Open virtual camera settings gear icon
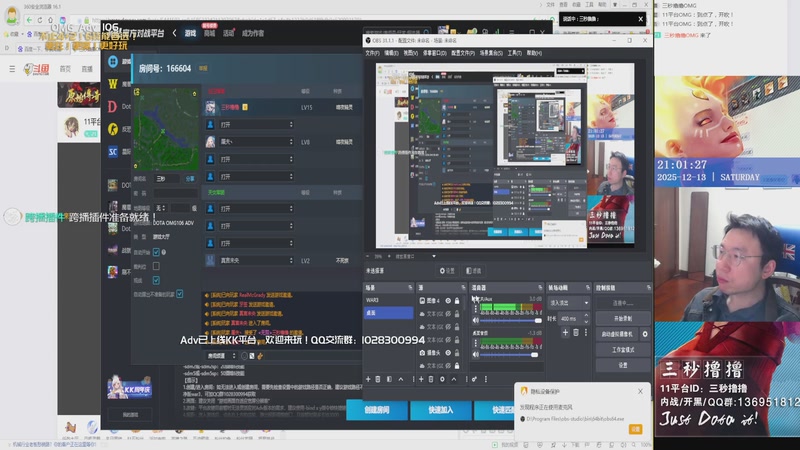Screen dimensions: 800x450 click(x=645, y=334)
